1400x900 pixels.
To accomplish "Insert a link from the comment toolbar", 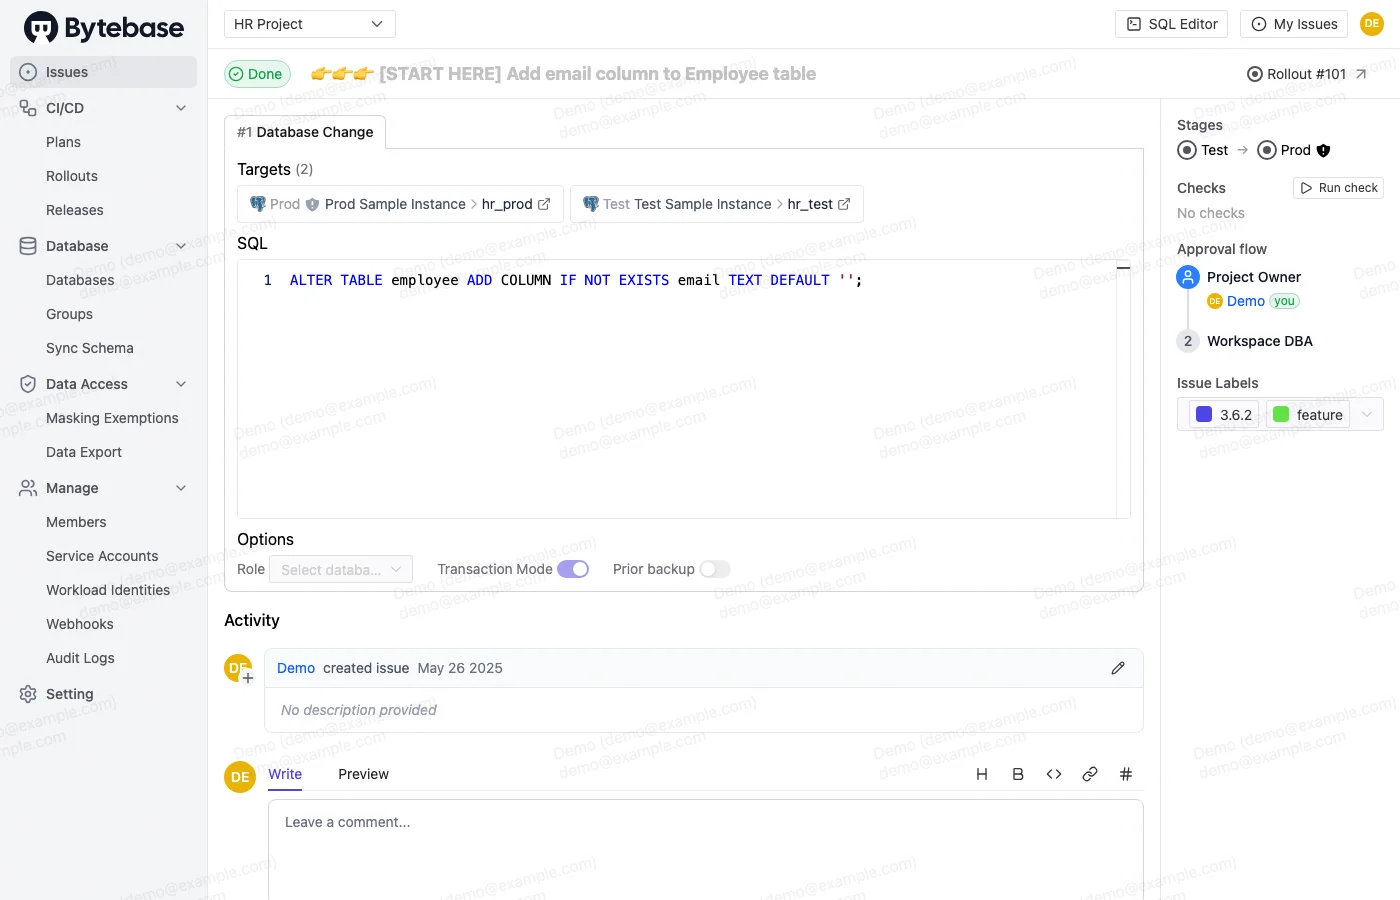I will coord(1089,773).
